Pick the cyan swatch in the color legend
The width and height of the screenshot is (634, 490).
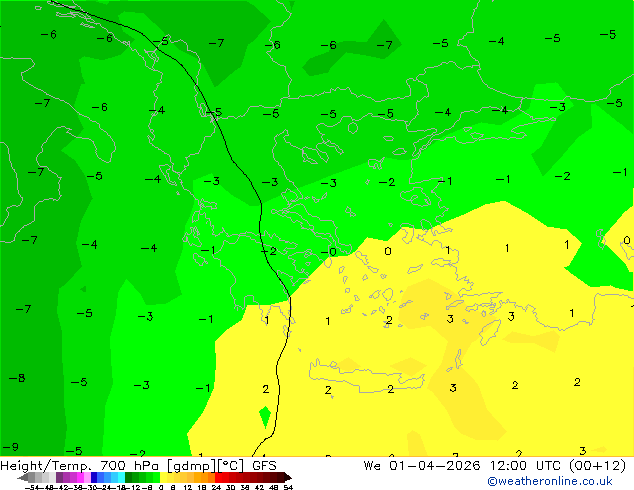pos(121,477)
